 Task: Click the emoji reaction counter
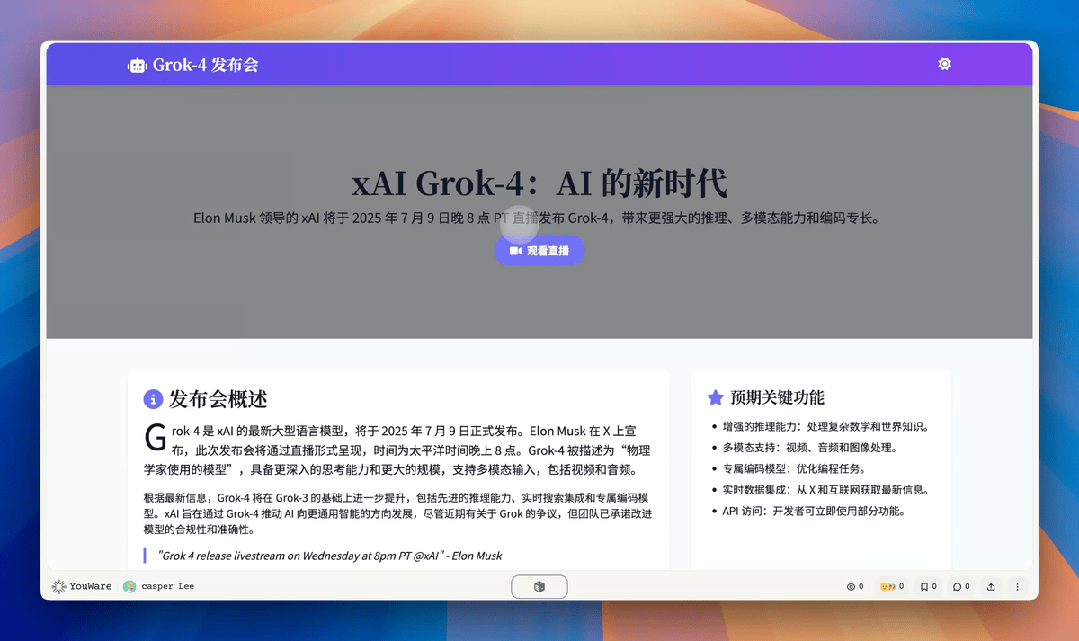point(892,587)
